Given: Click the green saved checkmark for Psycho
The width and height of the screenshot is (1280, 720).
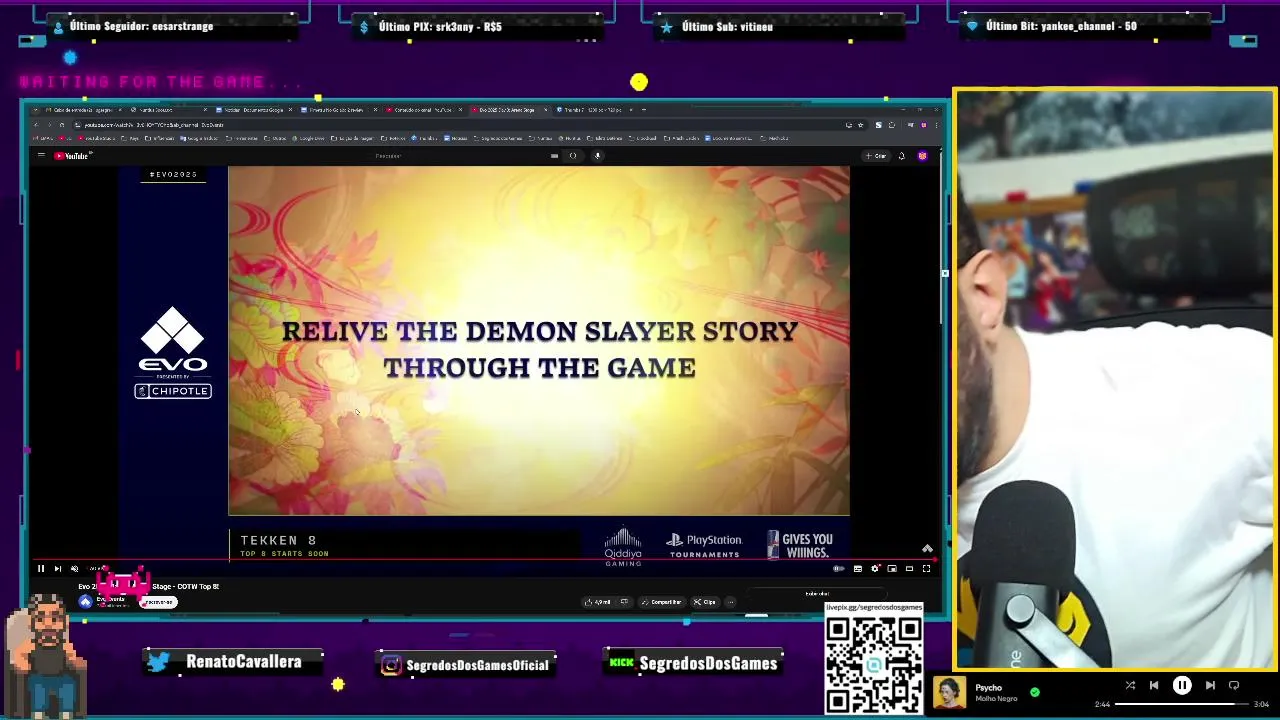Looking at the screenshot, I should coord(1035,691).
